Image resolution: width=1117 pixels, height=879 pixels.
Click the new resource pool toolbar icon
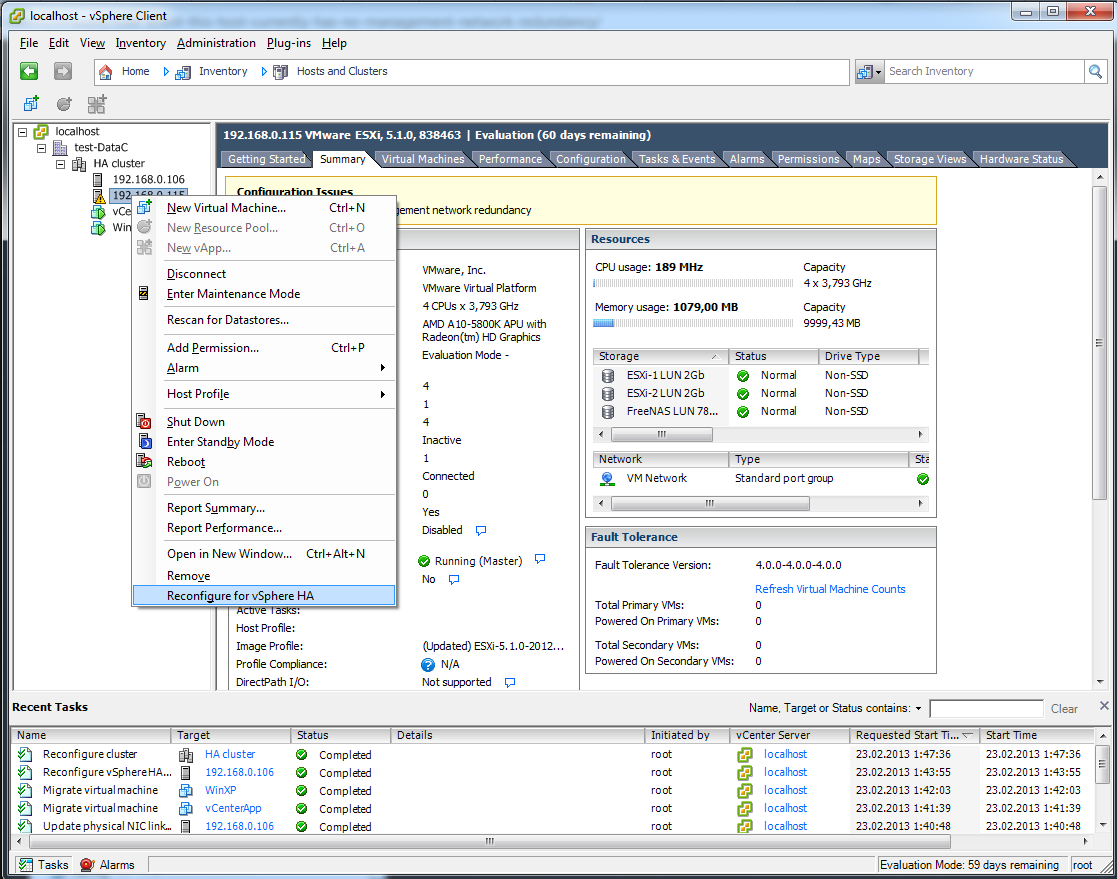pos(64,105)
